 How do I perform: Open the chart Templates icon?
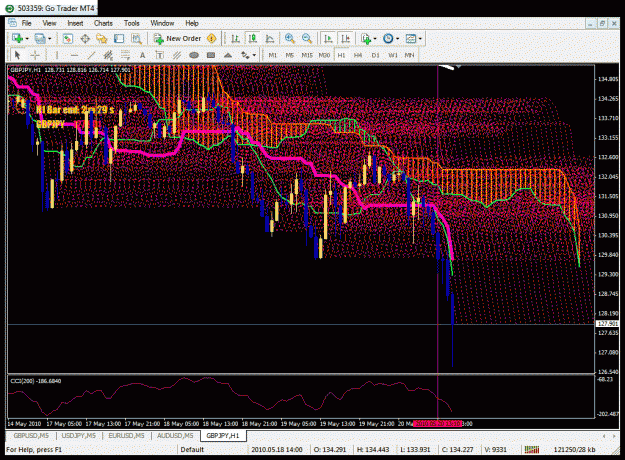(x=411, y=39)
